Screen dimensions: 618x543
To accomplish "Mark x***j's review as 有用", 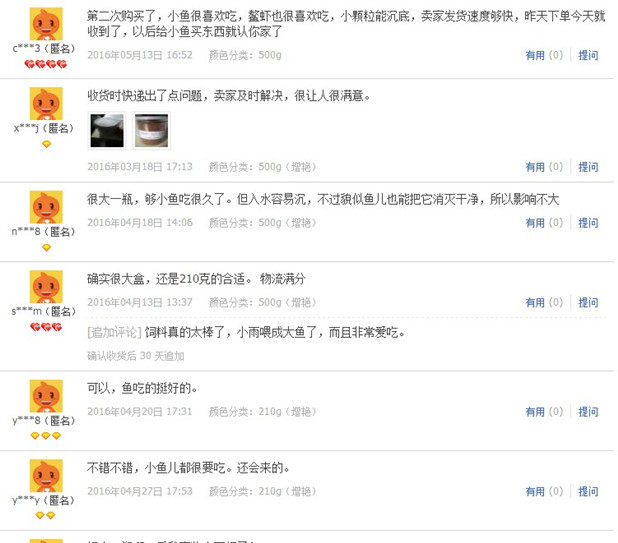I will click(x=544, y=167).
